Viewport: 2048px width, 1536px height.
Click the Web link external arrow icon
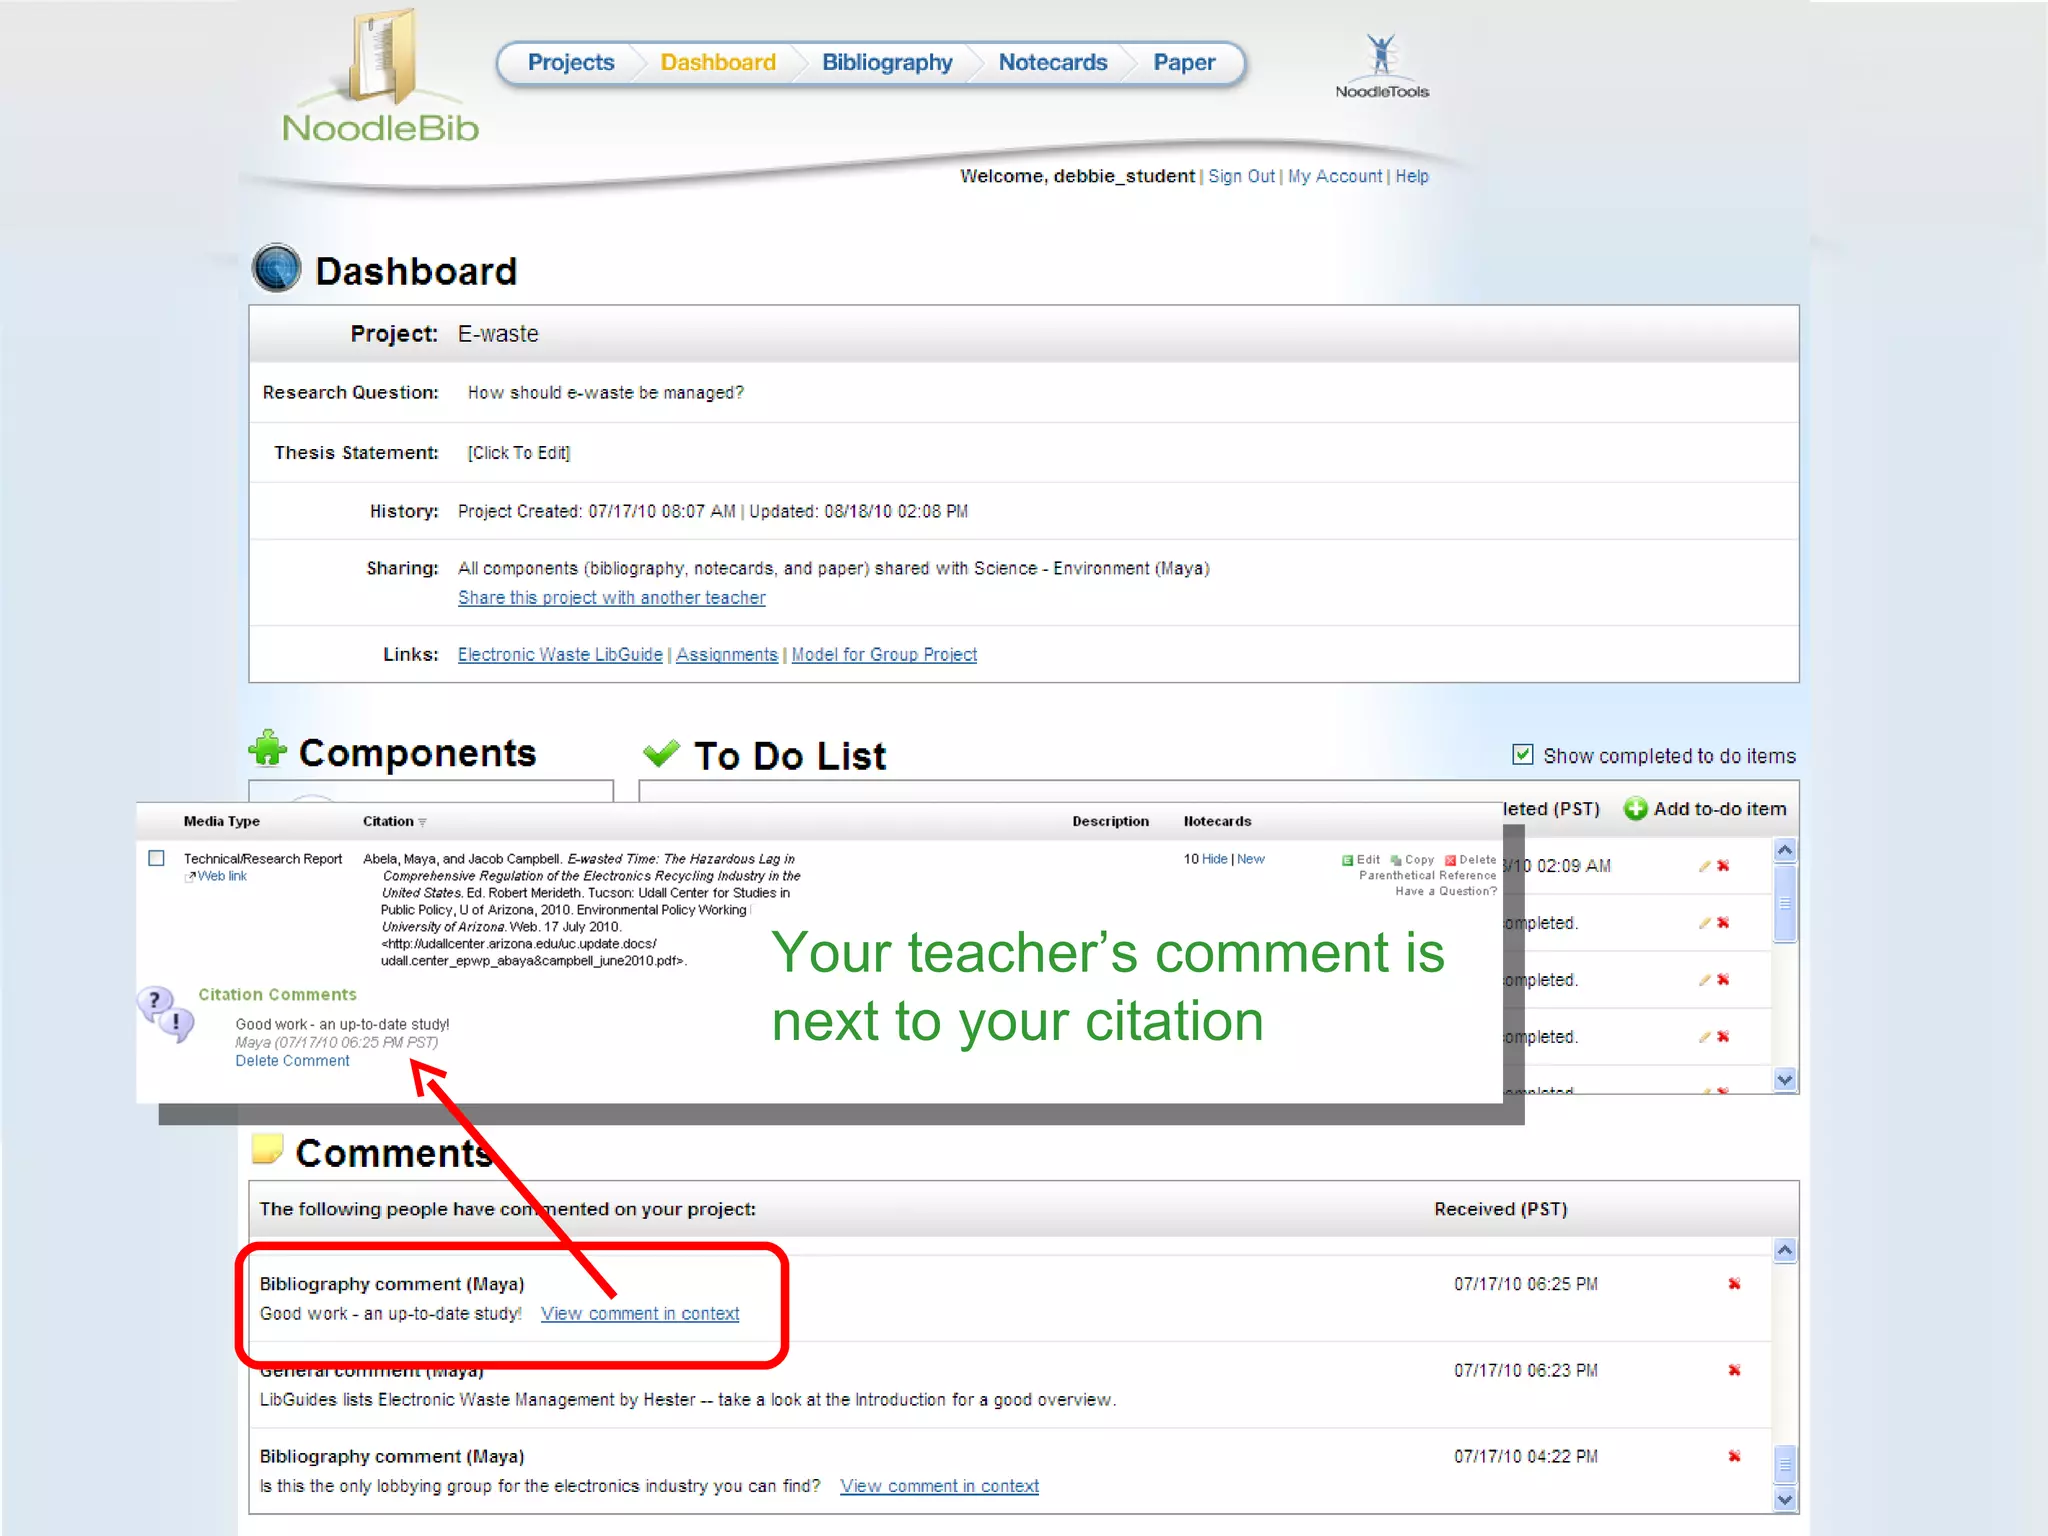point(190,877)
